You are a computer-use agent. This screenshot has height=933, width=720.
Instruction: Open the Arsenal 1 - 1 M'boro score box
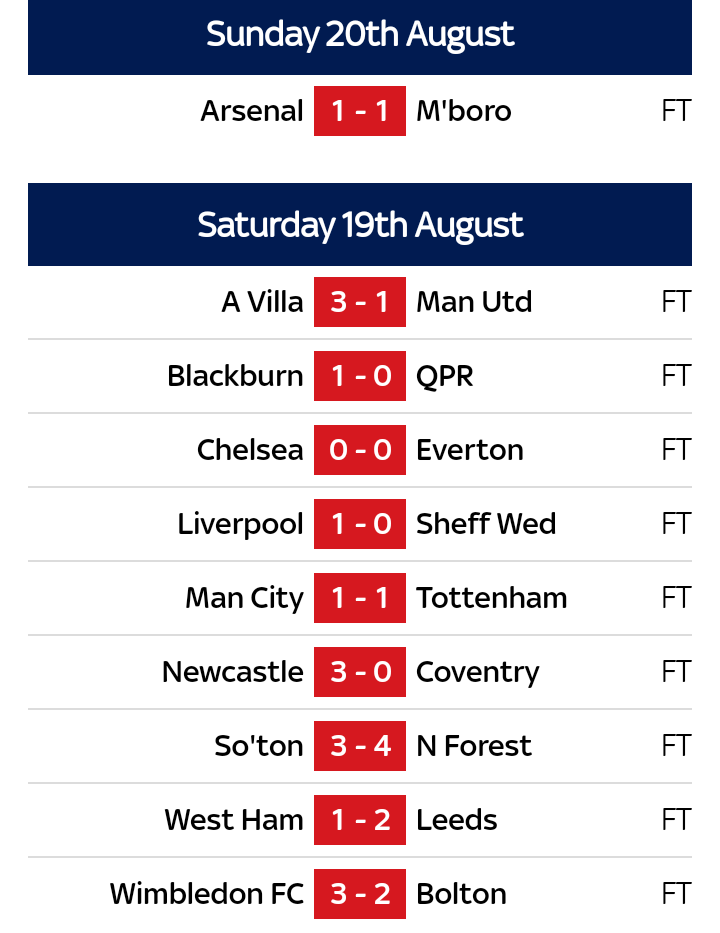click(360, 111)
